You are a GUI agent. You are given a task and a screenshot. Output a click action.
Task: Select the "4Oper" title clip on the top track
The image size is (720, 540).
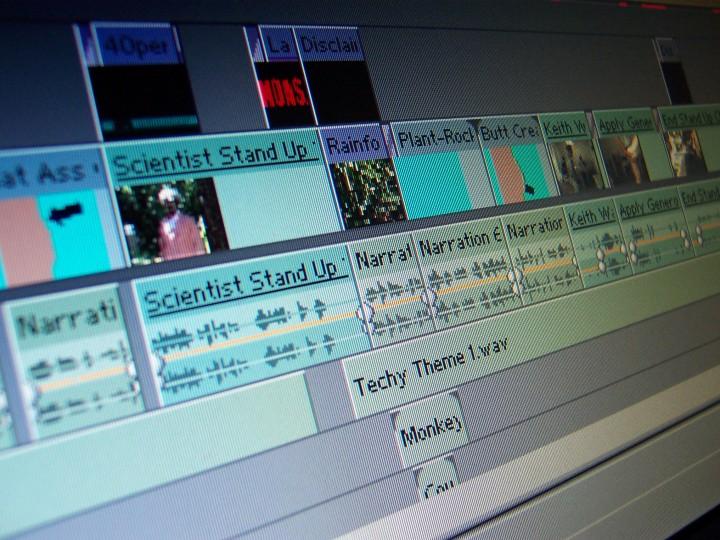tap(145, 80)
